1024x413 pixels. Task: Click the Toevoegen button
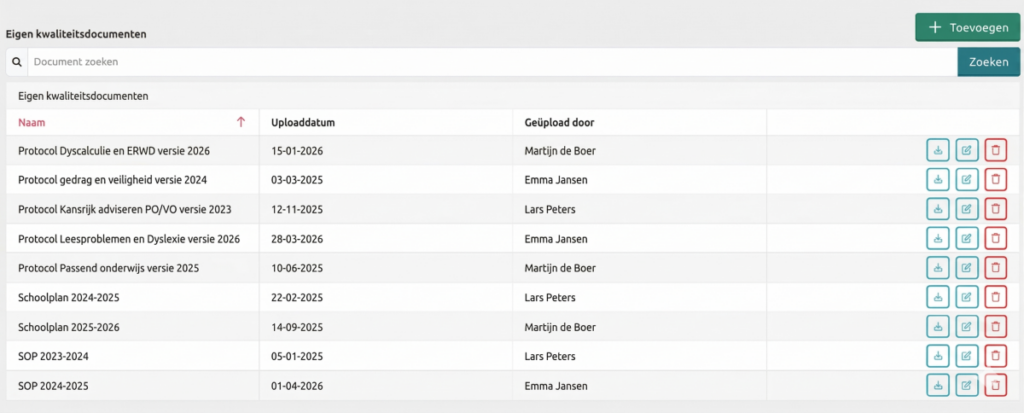(967, 27)
